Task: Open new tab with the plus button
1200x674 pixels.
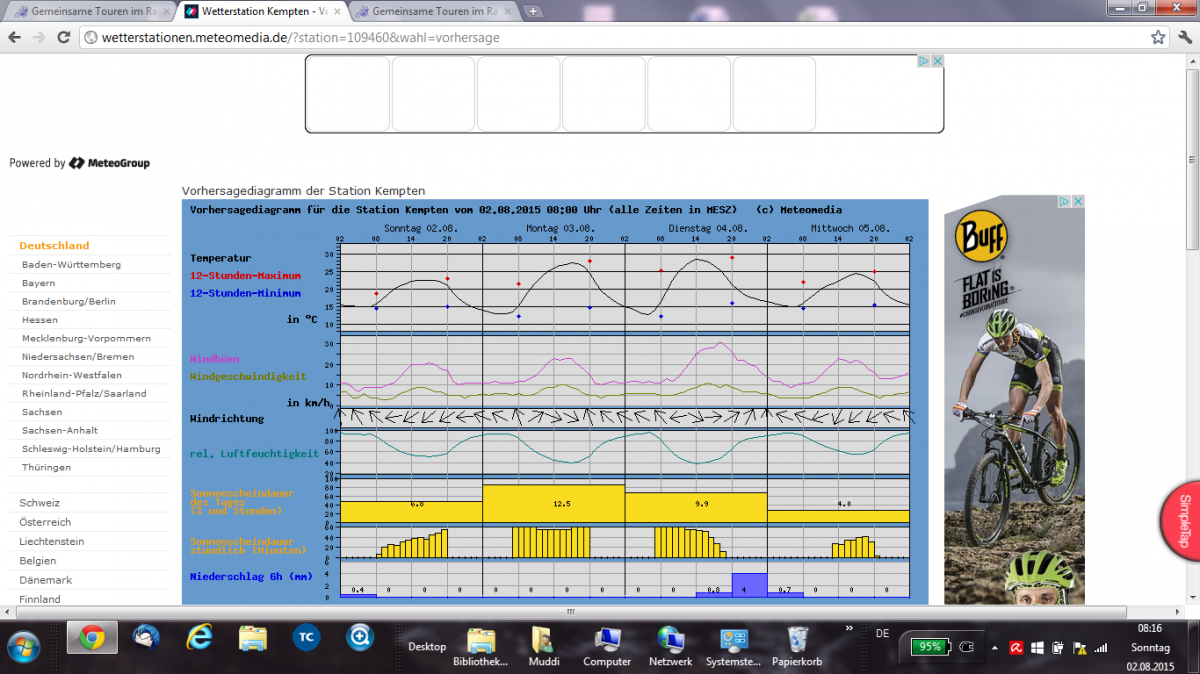Action: click(x=534, y=12)
